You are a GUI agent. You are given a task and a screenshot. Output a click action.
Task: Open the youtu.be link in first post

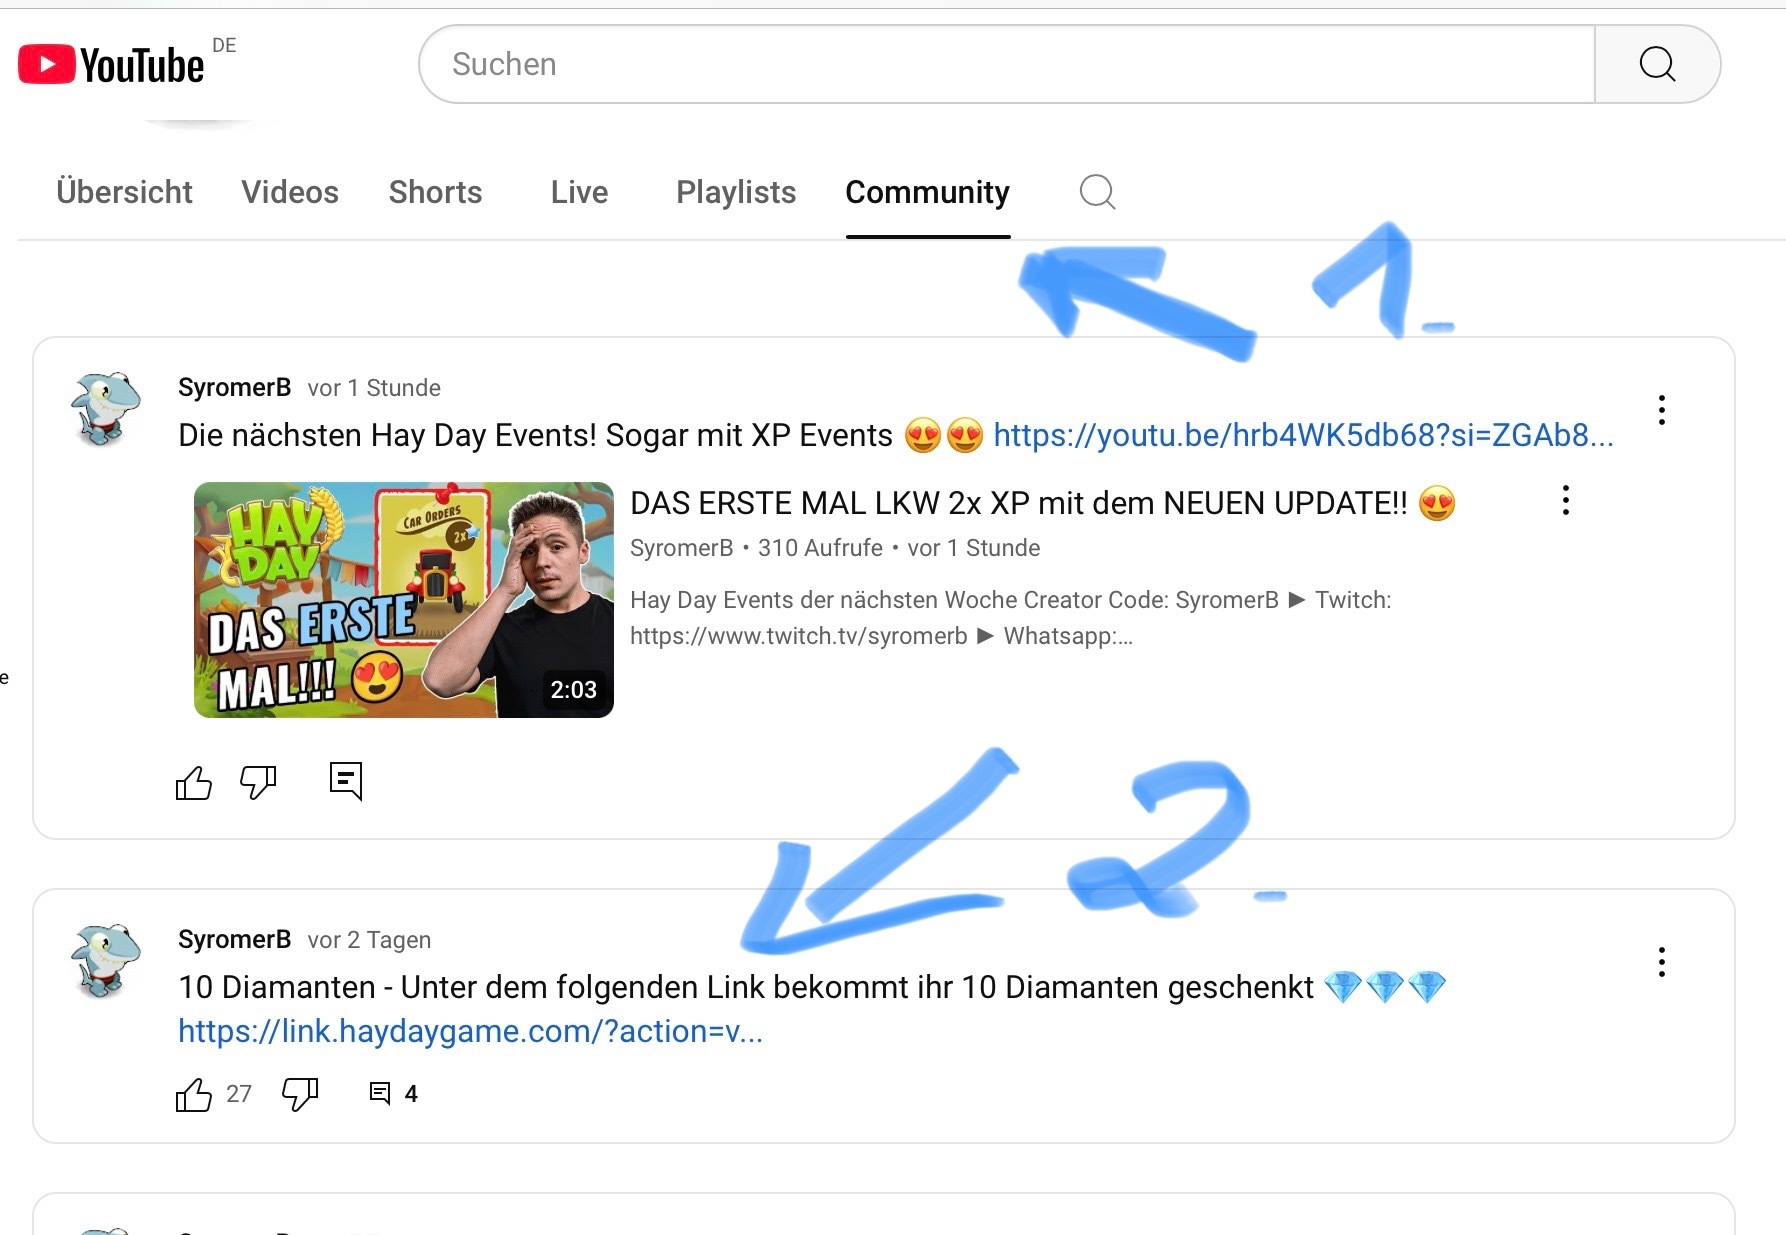click(x=1302, y=436)
